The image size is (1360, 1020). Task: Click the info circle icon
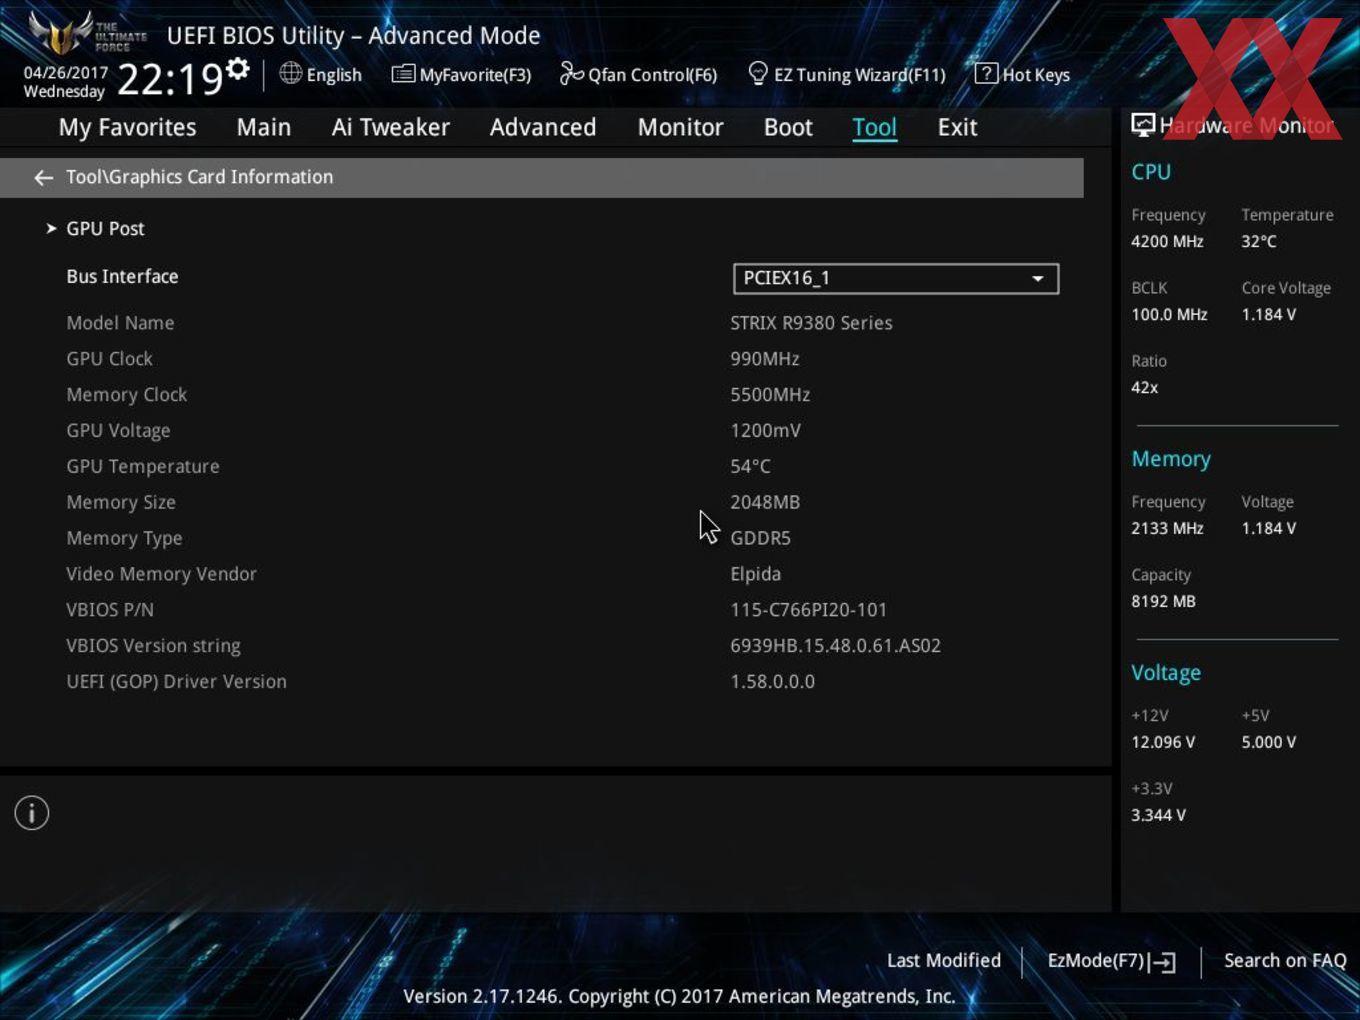click(x=32, y=813)
